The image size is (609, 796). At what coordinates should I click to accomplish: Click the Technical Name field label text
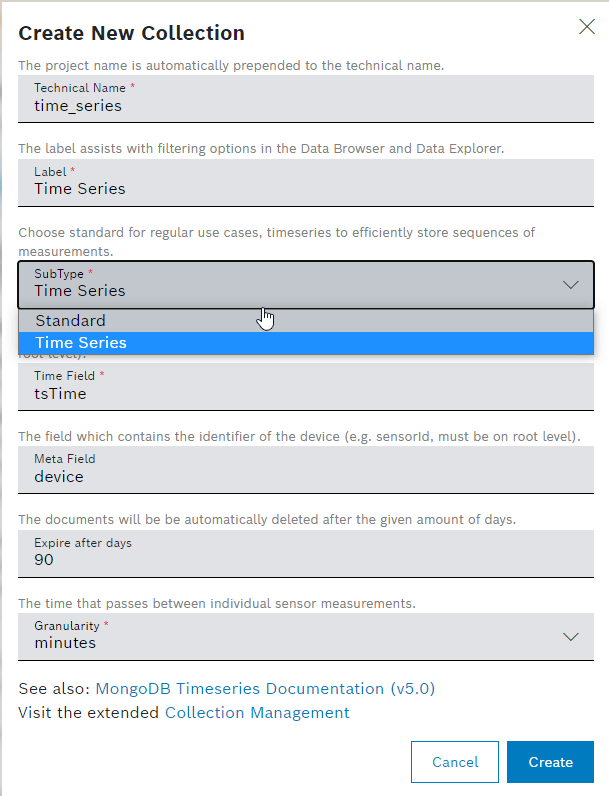pos(80,88)
